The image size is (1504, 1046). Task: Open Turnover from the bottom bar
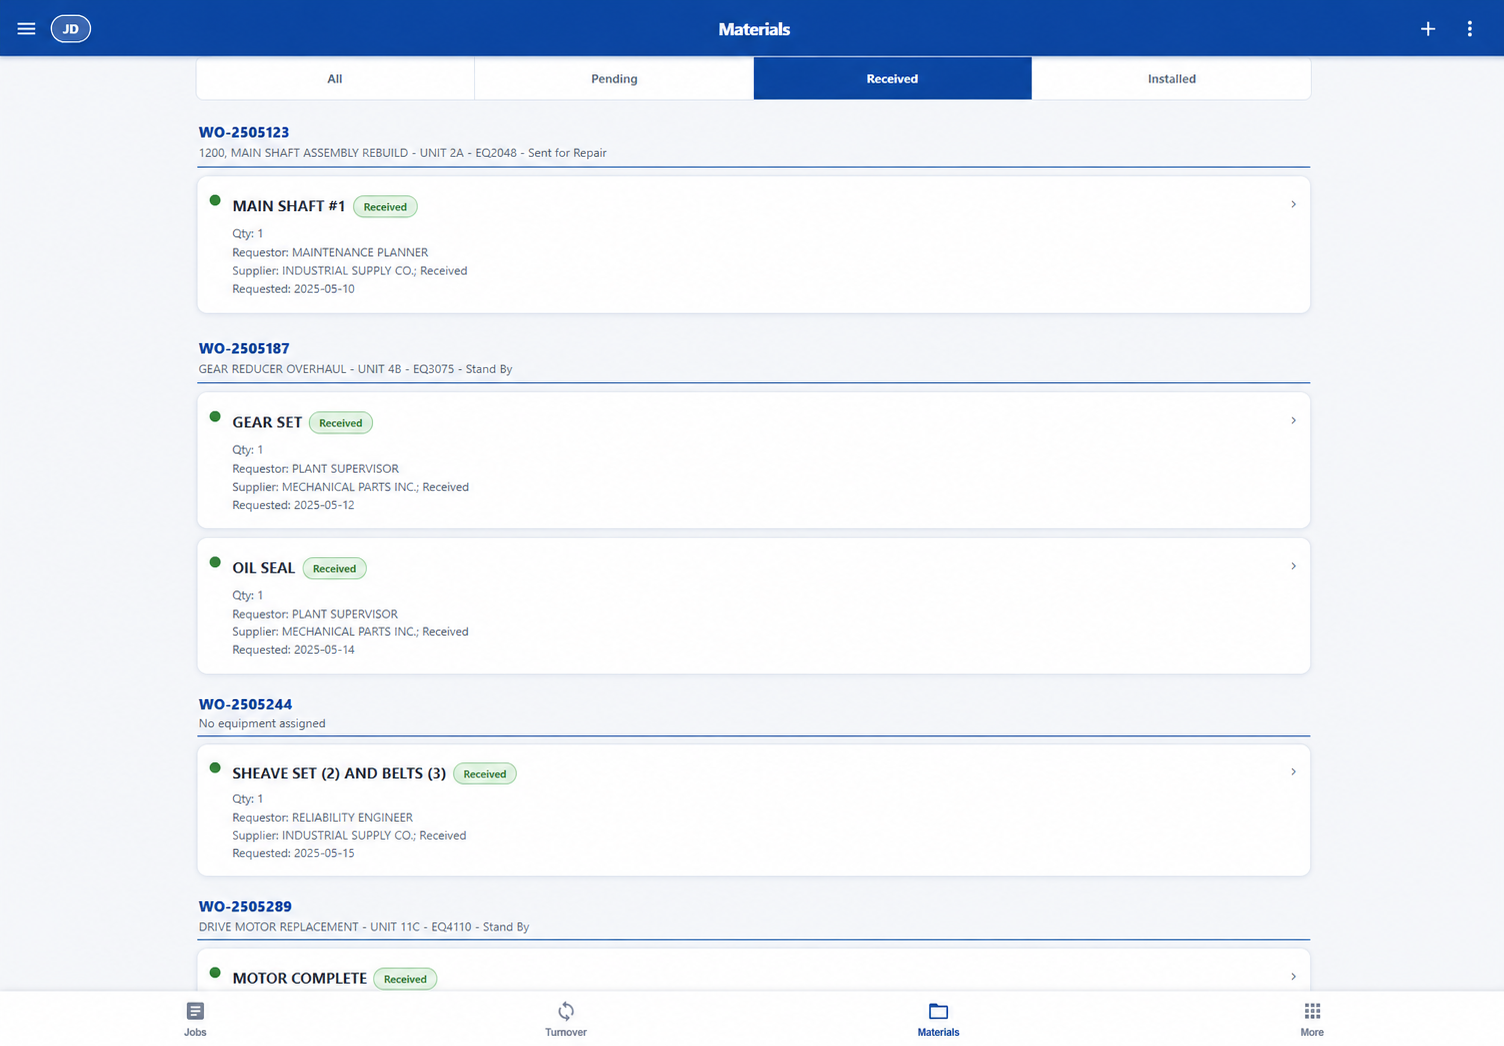[x=565, y=1019]
